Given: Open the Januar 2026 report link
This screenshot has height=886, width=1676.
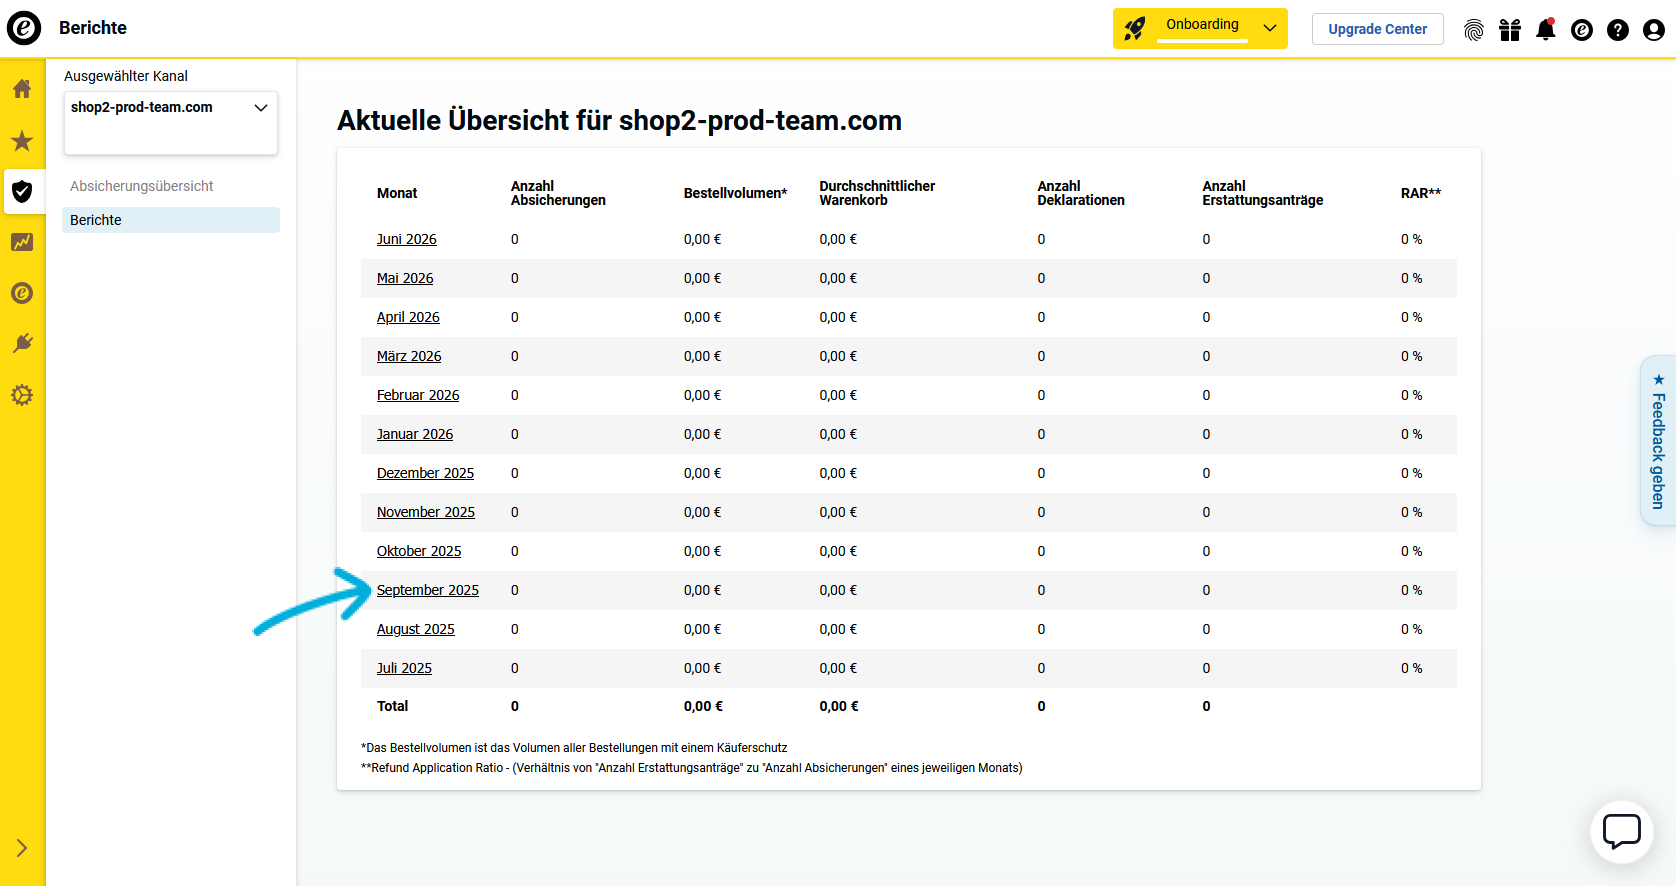Looking at the screenshot, I should pos(415,434).
